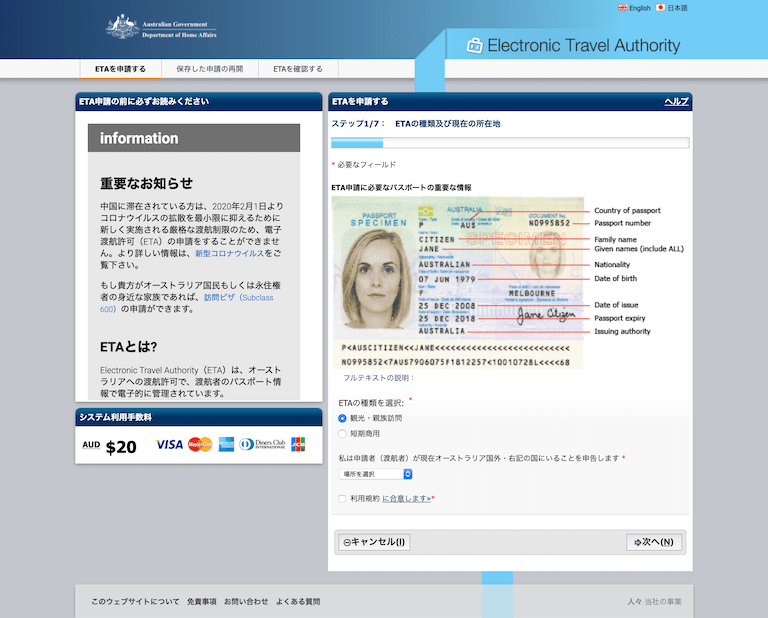Viewport: 768px width, 618px height.
Task: Click the フルテキストの説明 link
Action: pyautogui.click(x=379, y=378)
